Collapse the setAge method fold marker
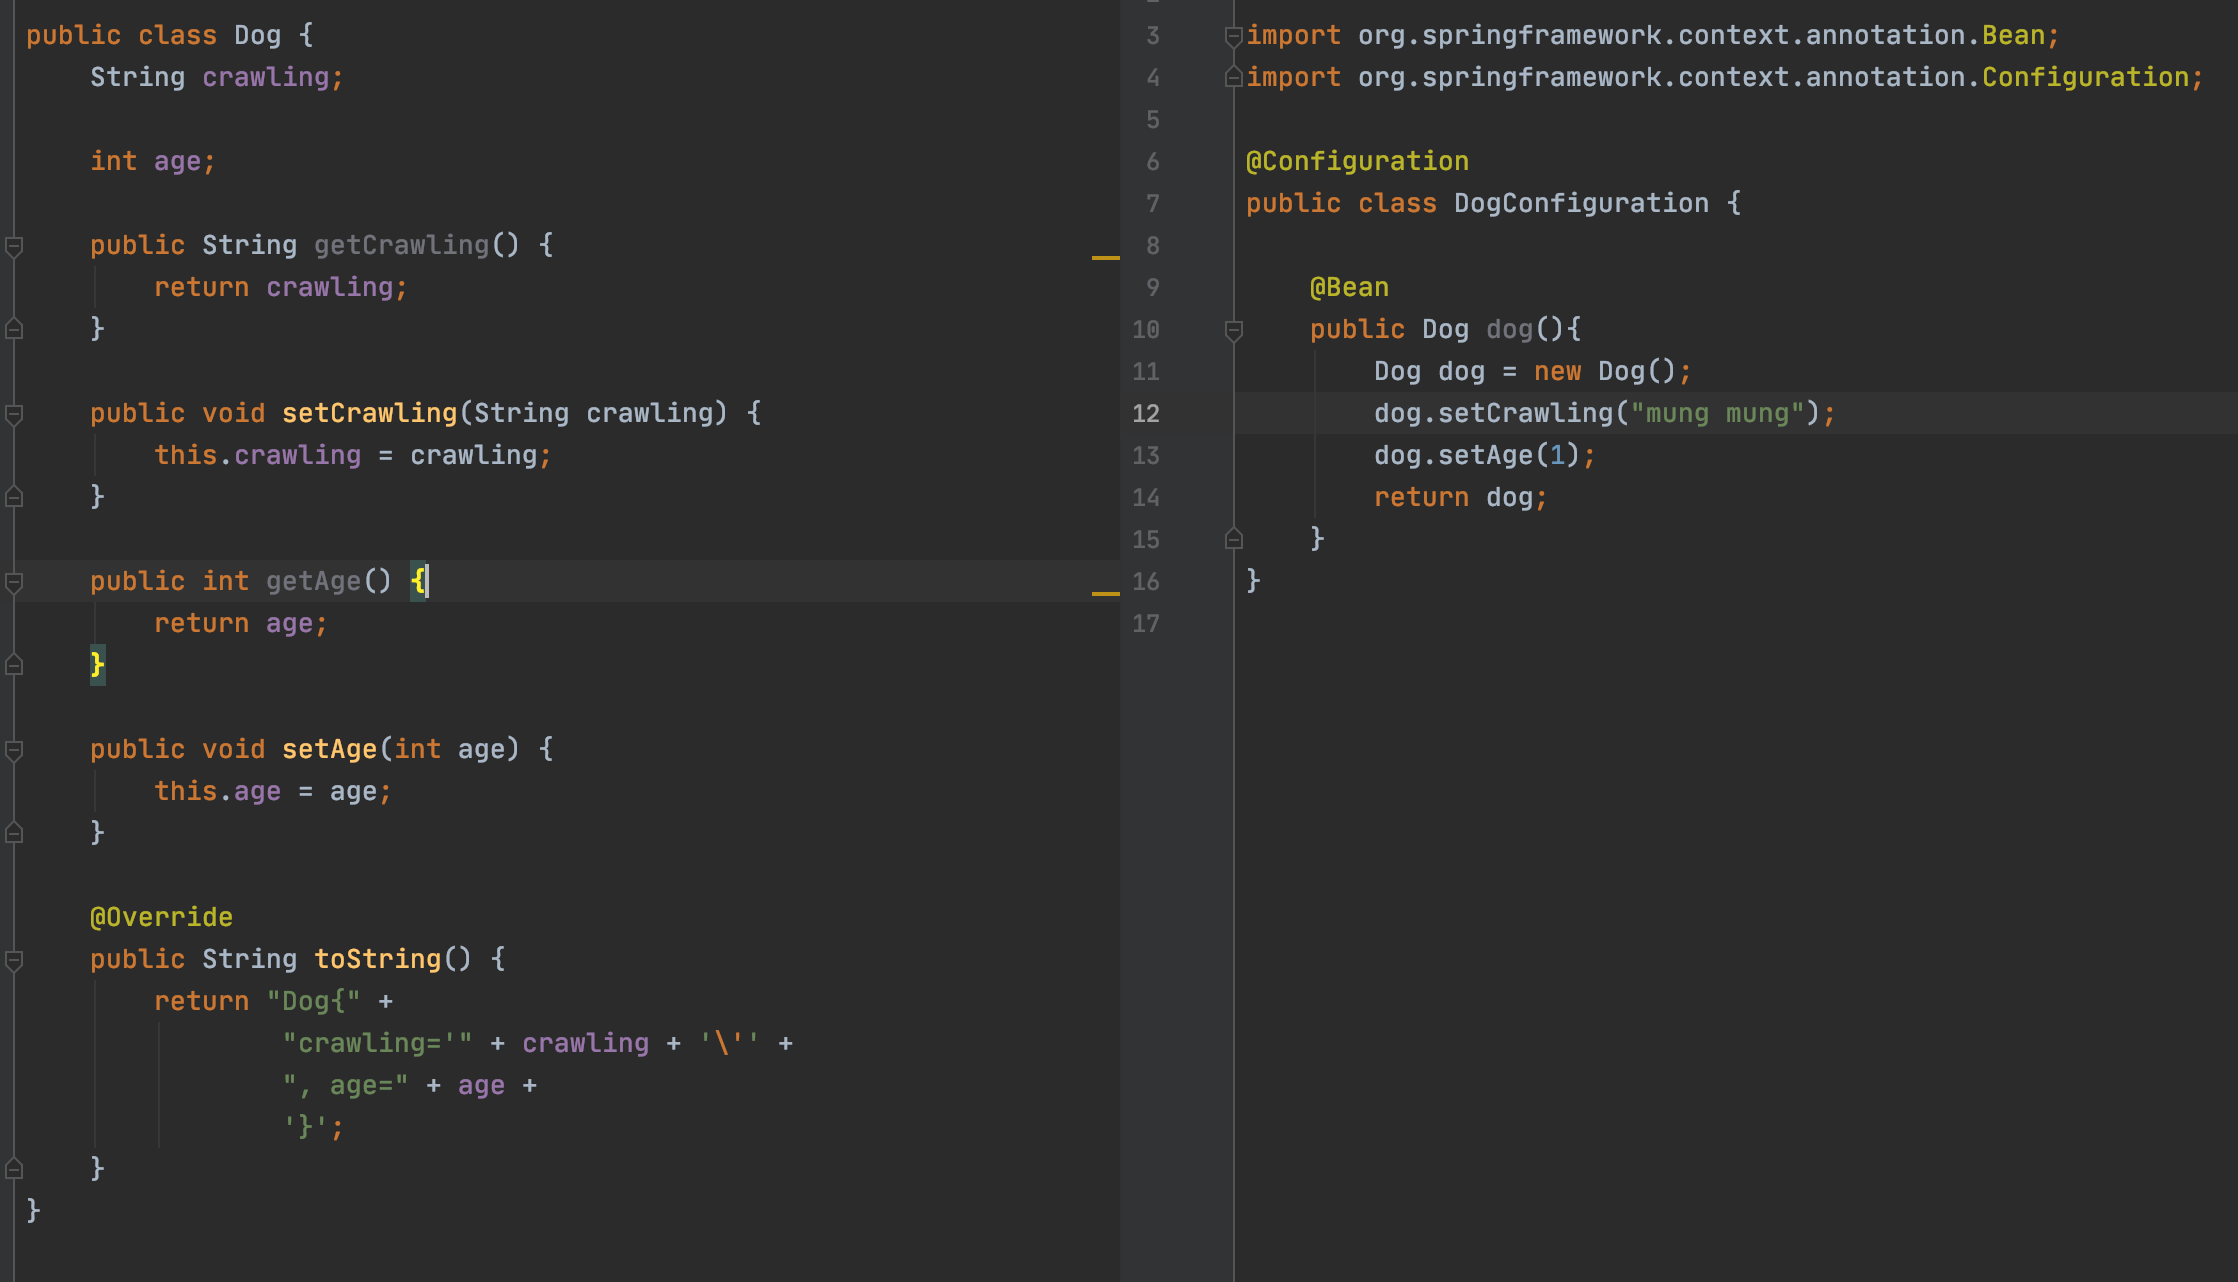 (14, 749)
